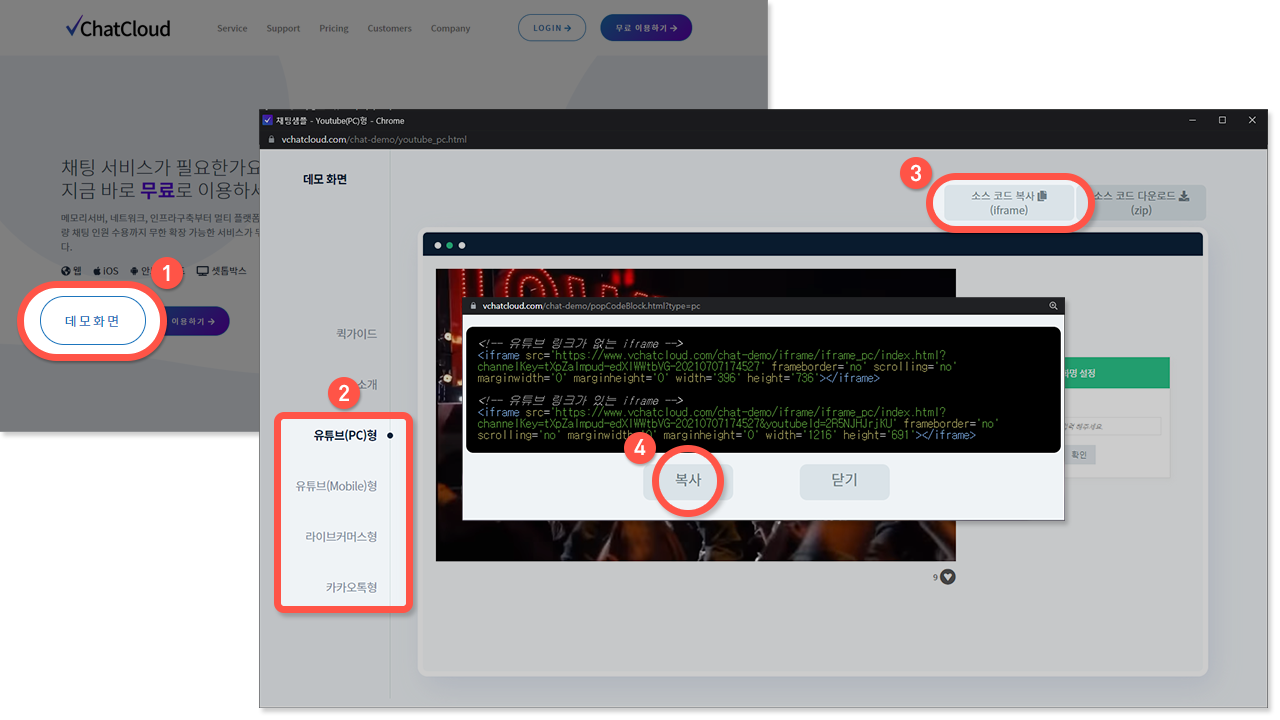
Task: Click the popup URL vchatcloud.com/chat-demo/popCodeBlock.html
Action: click(591, 306)
